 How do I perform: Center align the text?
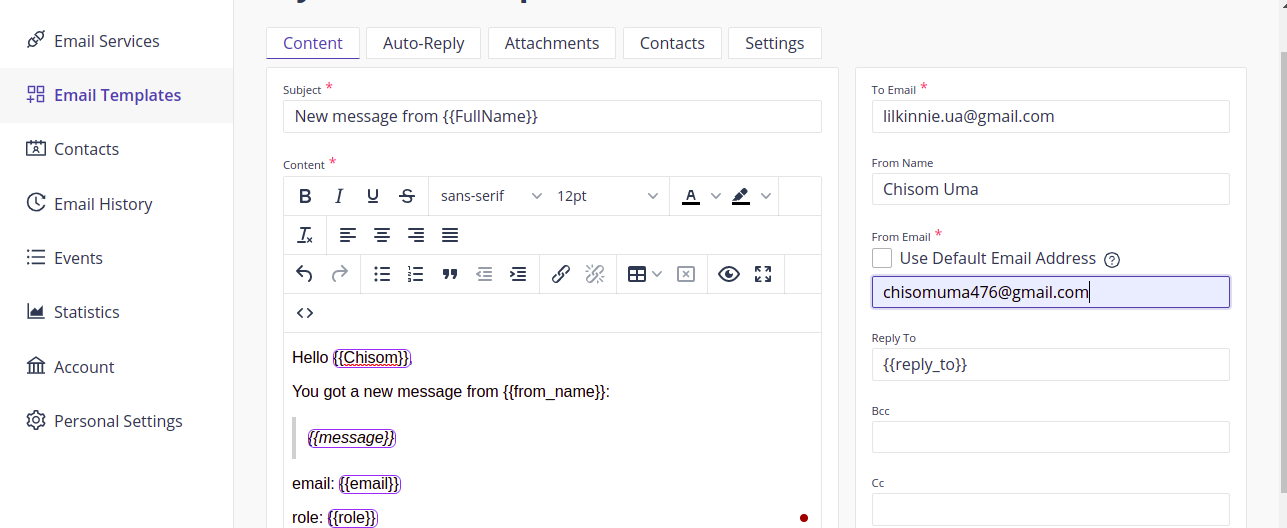[382, 235]
